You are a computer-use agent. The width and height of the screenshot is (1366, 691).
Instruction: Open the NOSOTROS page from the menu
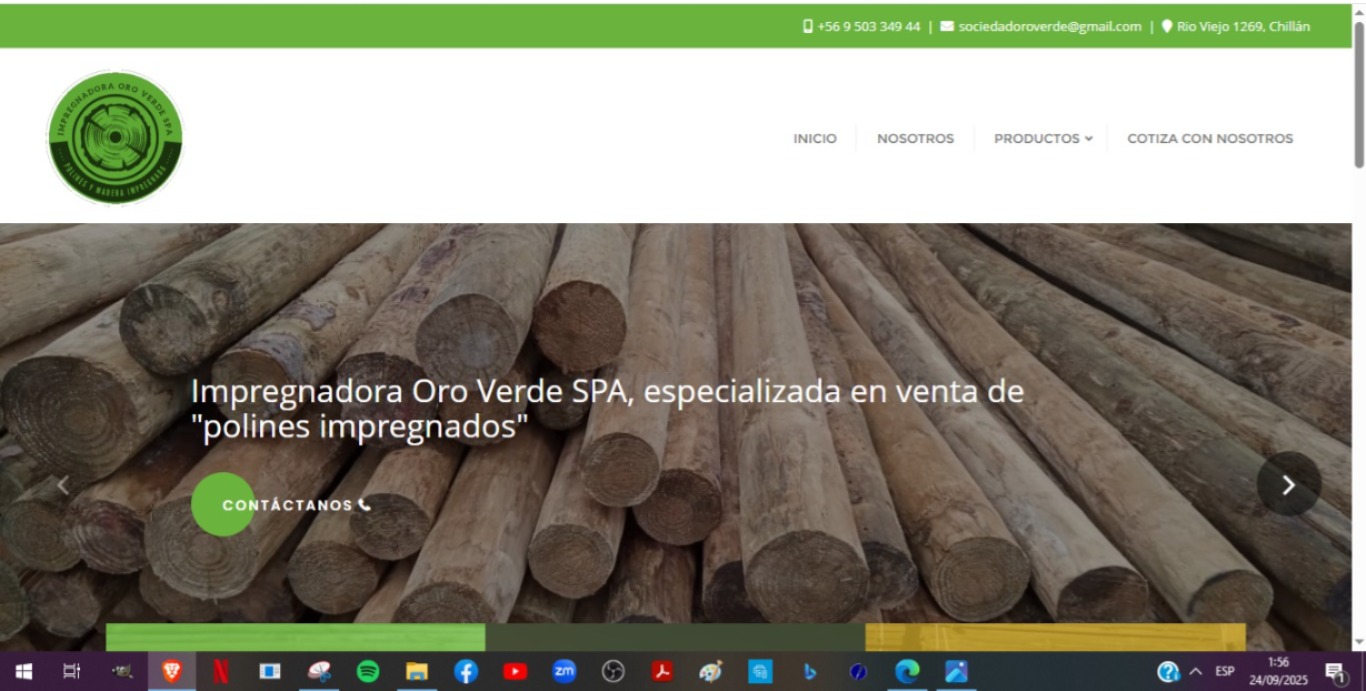coord(915,138)
